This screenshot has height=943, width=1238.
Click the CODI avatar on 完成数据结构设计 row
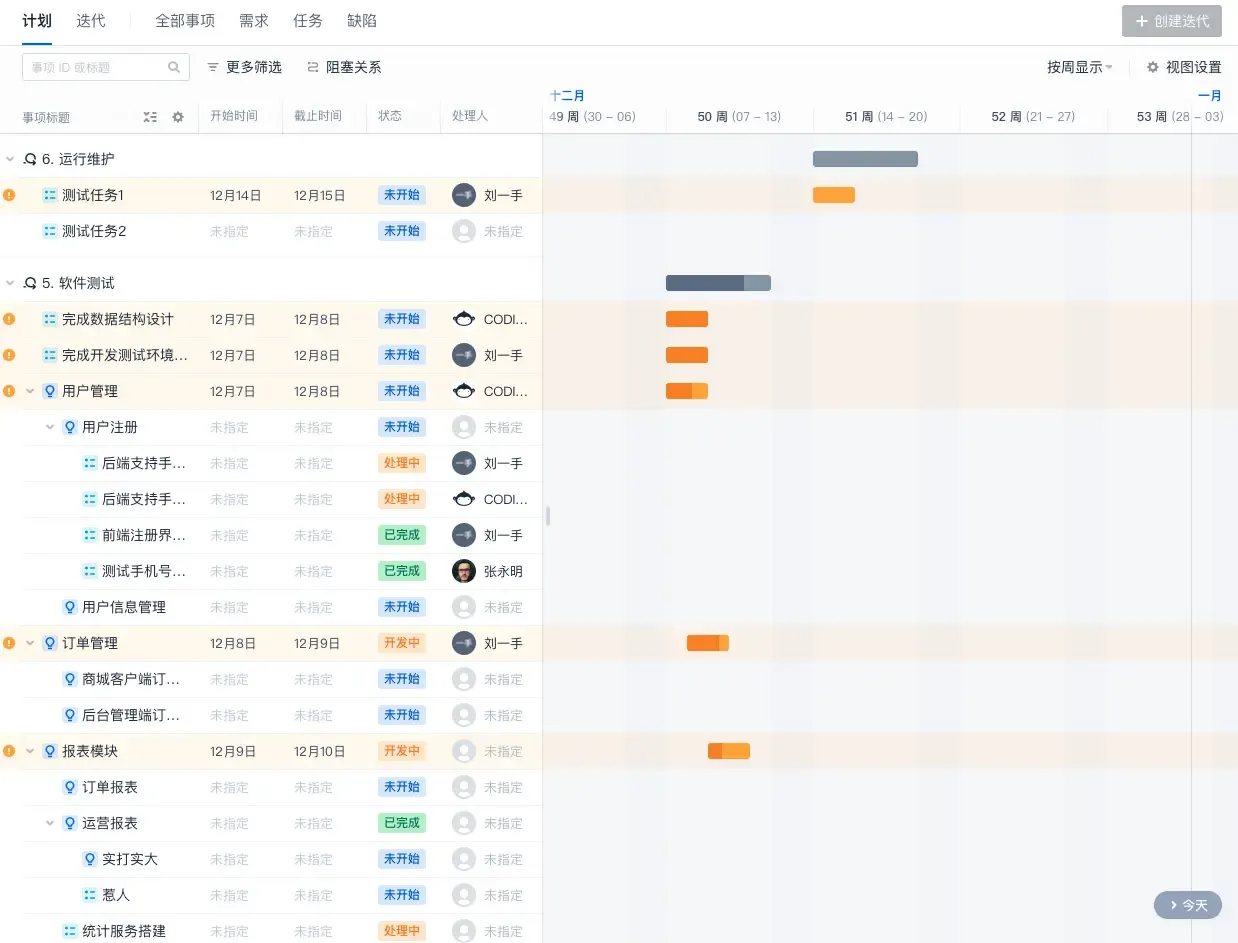[x=464, y=319]
